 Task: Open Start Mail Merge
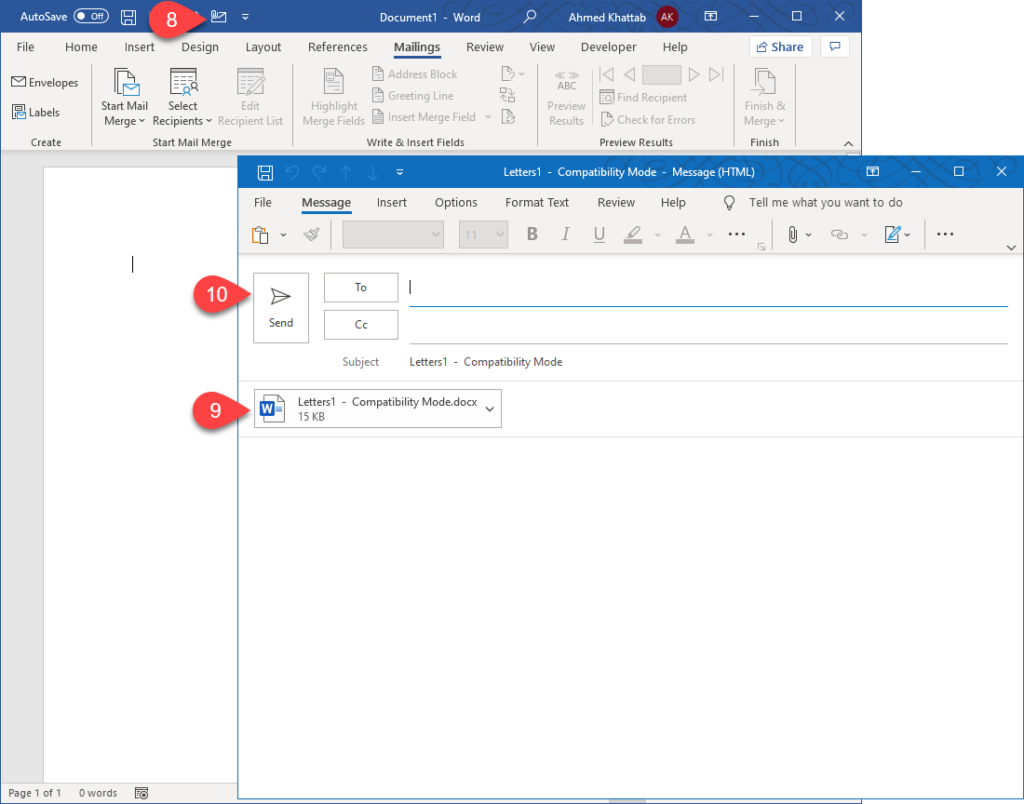pos(124,96)
